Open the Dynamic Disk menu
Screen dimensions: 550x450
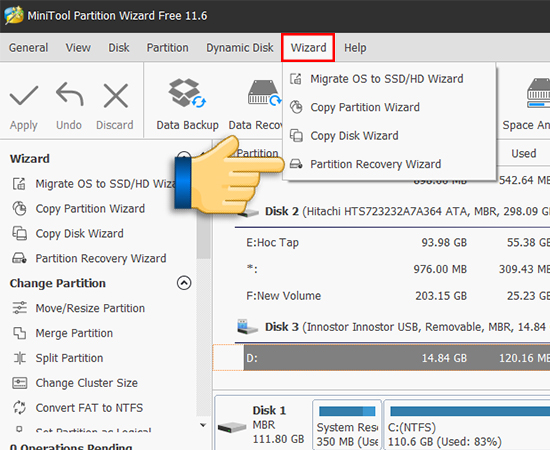tap(240, 48)
